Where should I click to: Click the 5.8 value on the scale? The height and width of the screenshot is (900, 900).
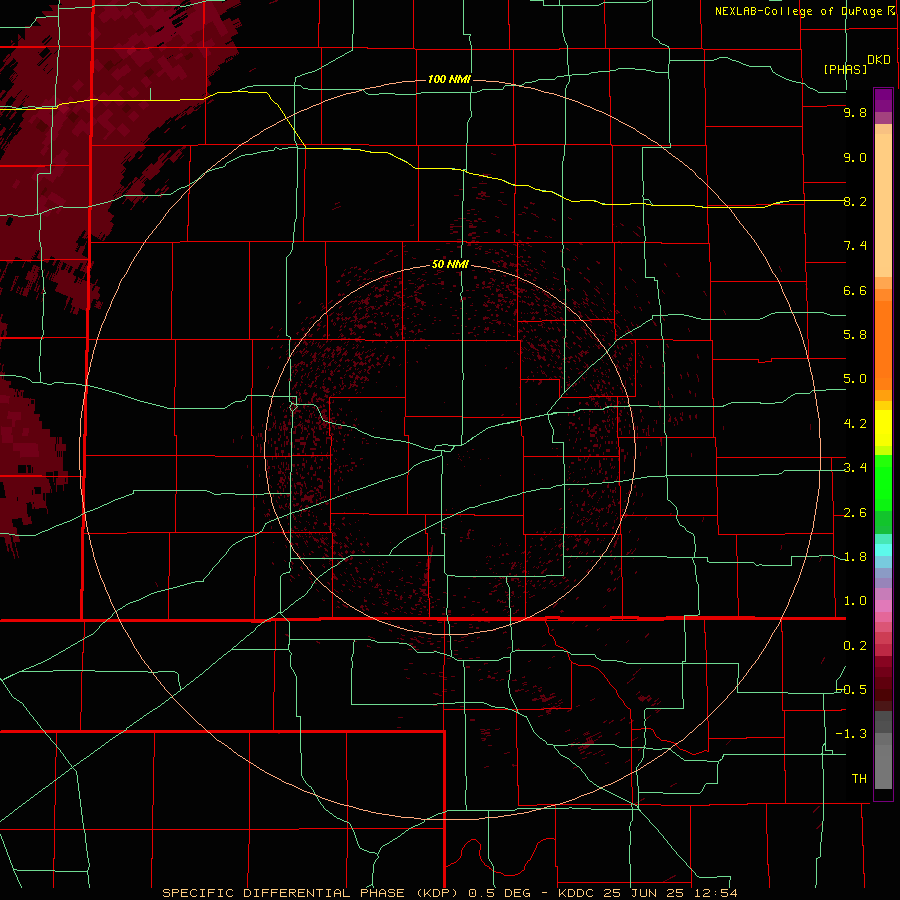(x=855, y=335)
